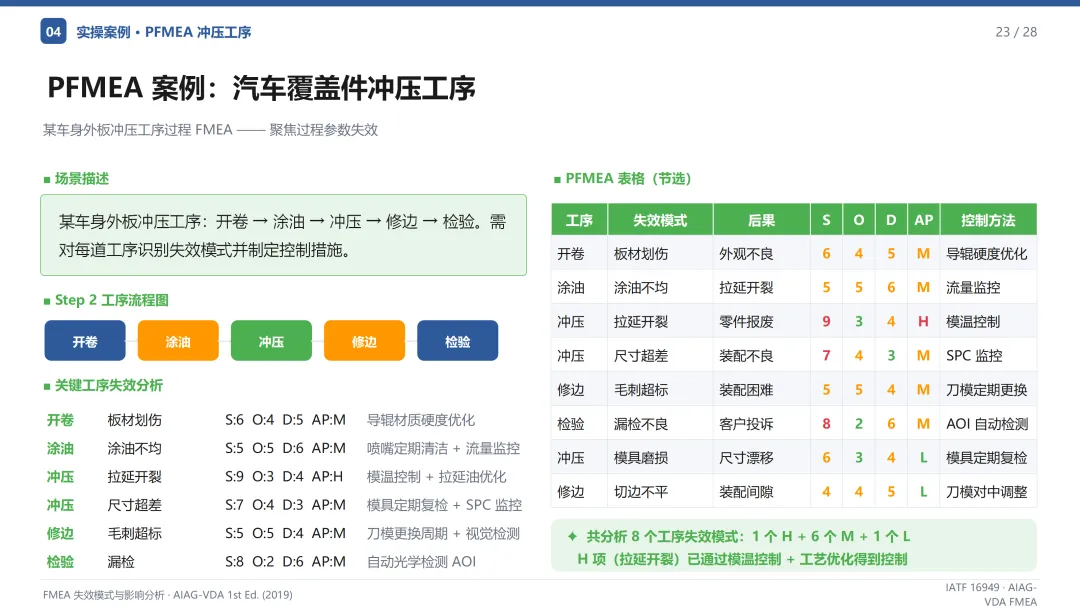Click the green 涂油 label in failure analysis
Image resolution: width=1080 pixels, height=608 pixels.
click(60, 448)
